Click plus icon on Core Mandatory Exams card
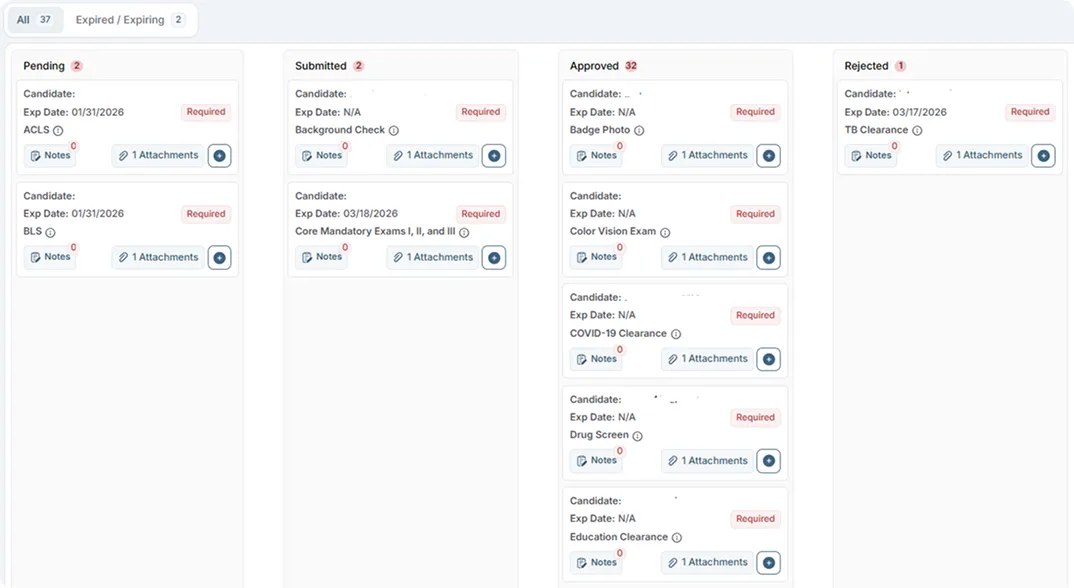1074x588 pixels. (494, 258)
